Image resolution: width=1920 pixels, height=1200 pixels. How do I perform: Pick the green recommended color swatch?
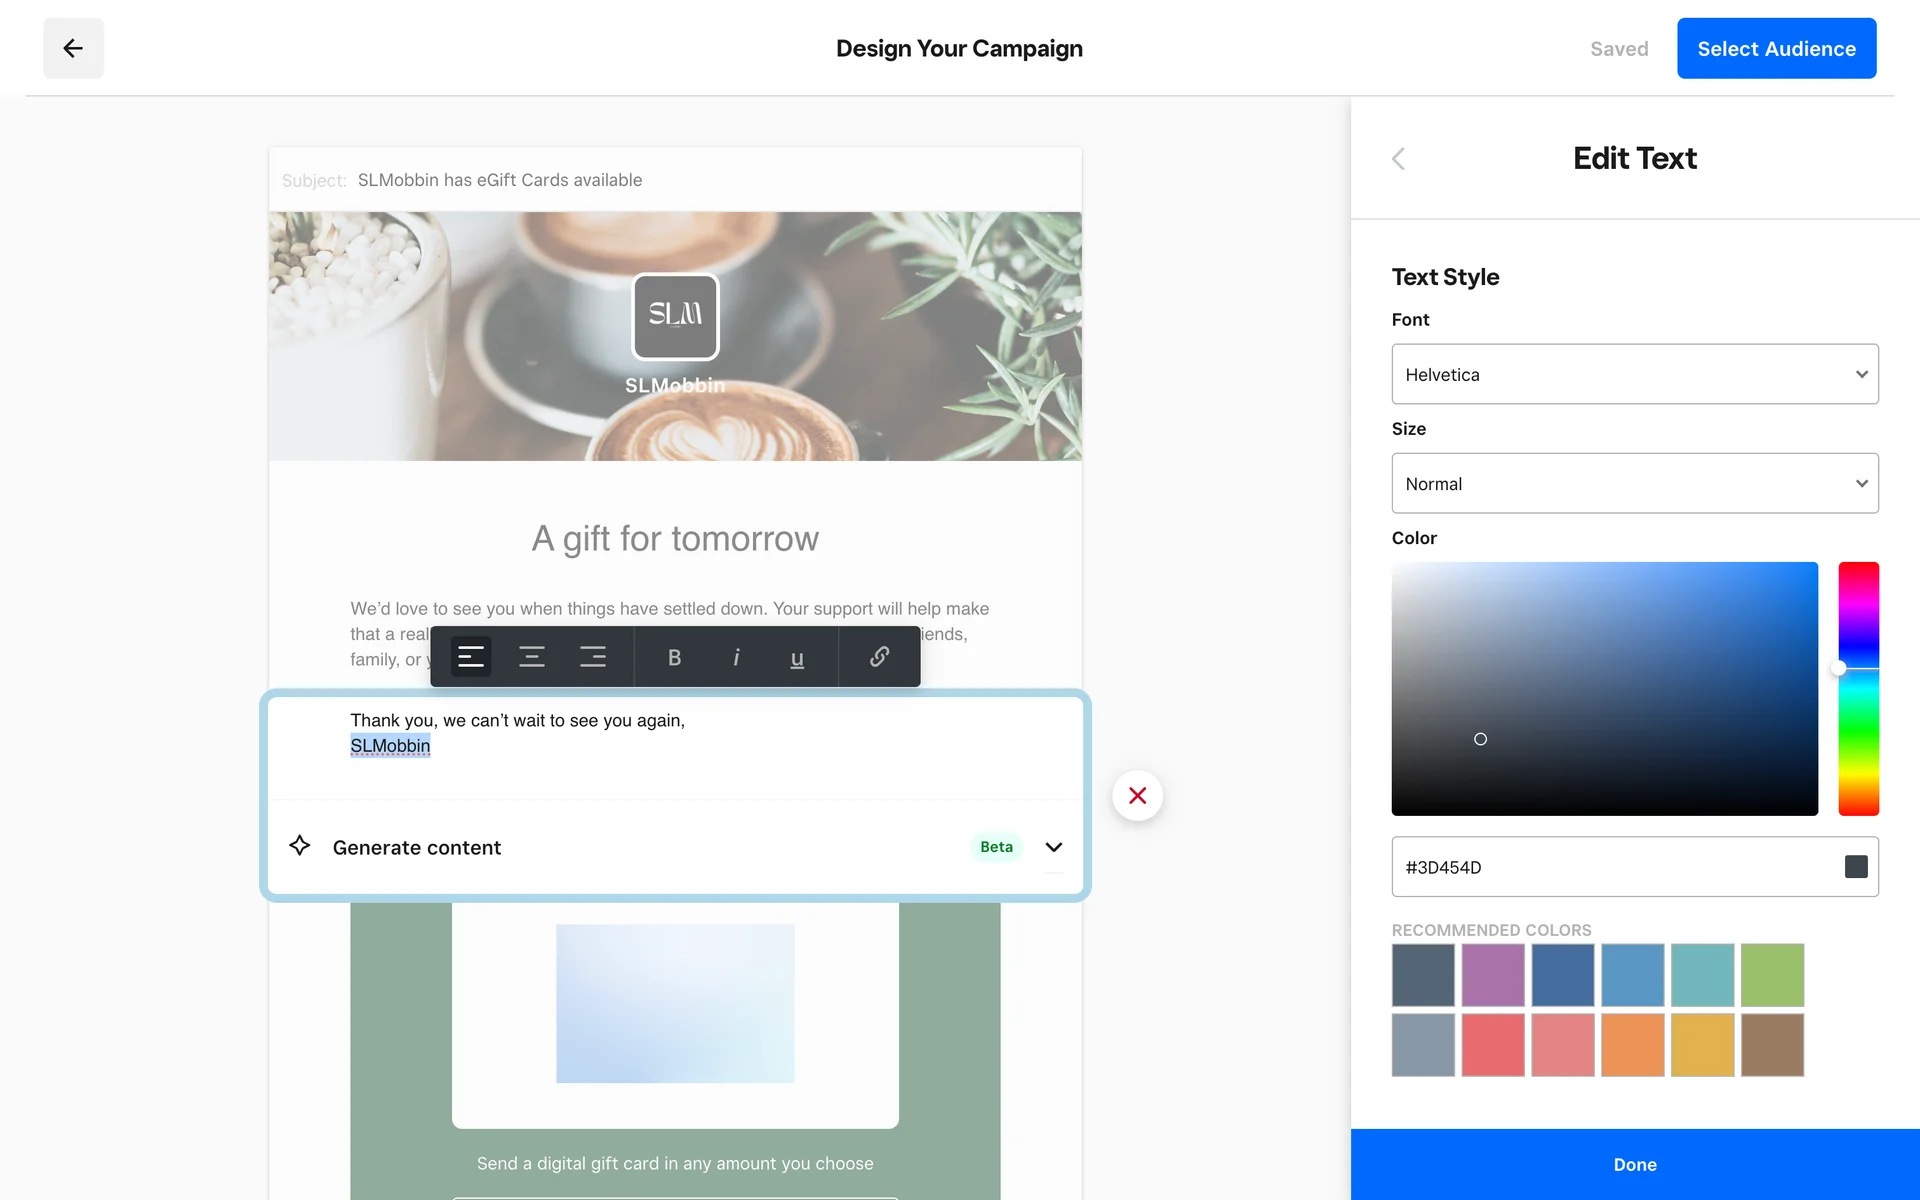pyautogui.click(x=1772, y=975)
